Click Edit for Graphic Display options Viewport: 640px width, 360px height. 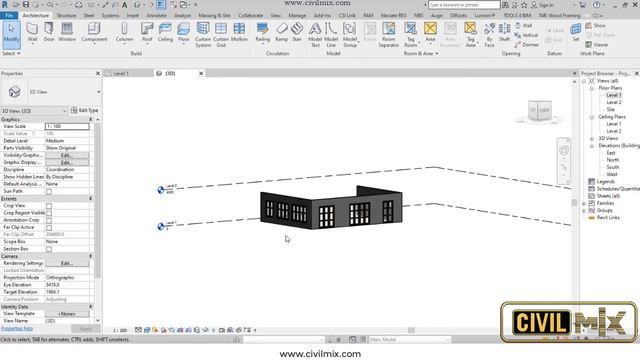(67, 162)
